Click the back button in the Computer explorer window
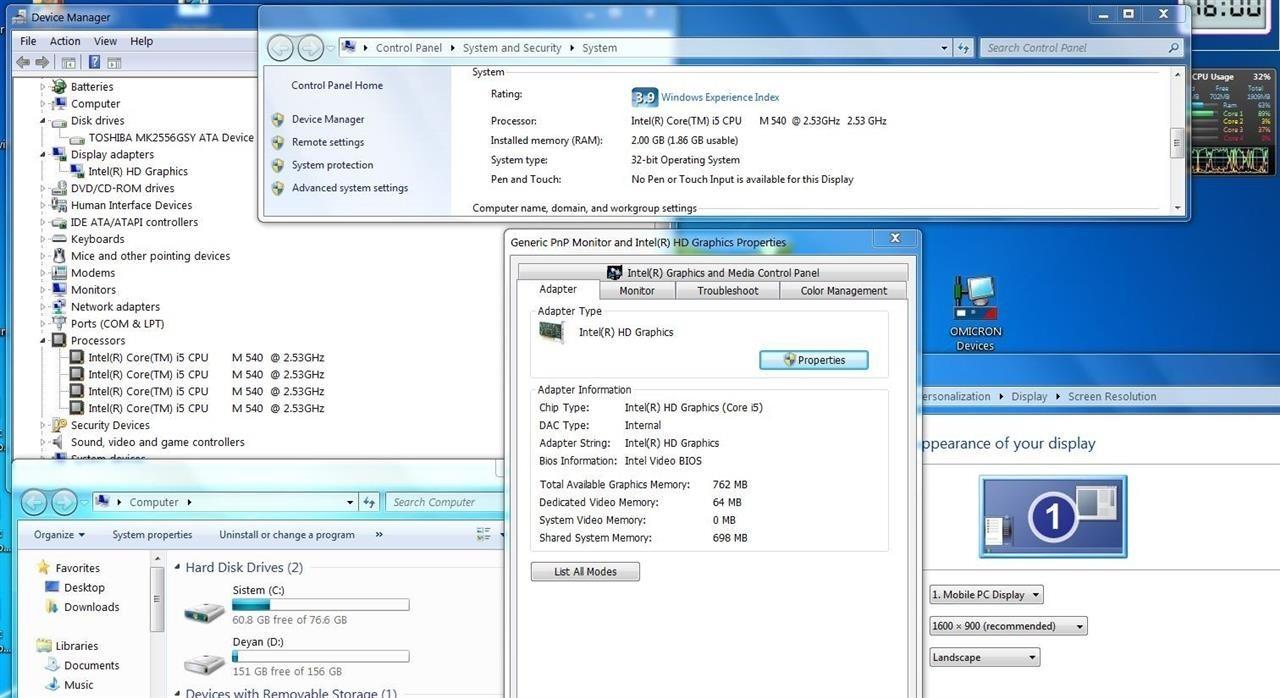This screenshot has width=1280, height=698. tap(34, 502)
